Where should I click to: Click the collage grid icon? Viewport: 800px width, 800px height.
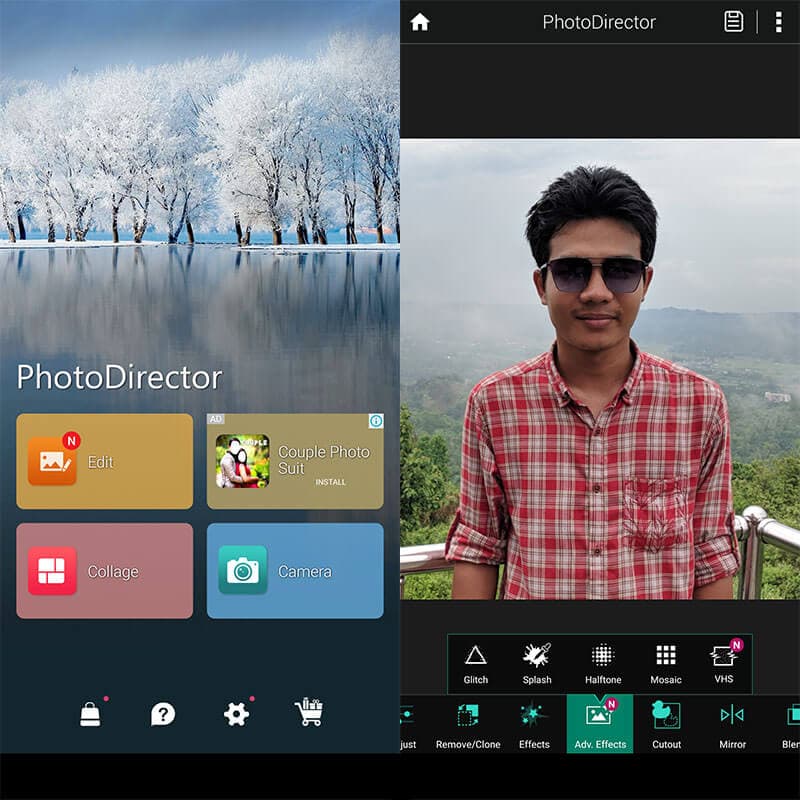[52, 570]
